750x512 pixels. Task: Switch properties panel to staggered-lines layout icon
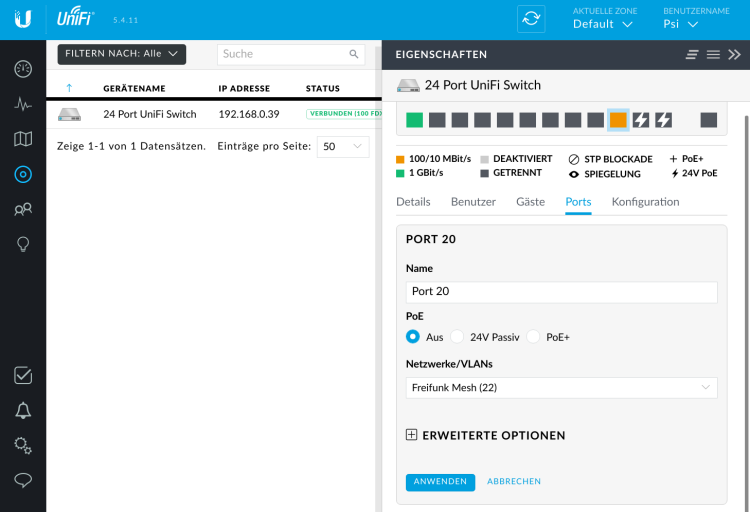[692, 55]
